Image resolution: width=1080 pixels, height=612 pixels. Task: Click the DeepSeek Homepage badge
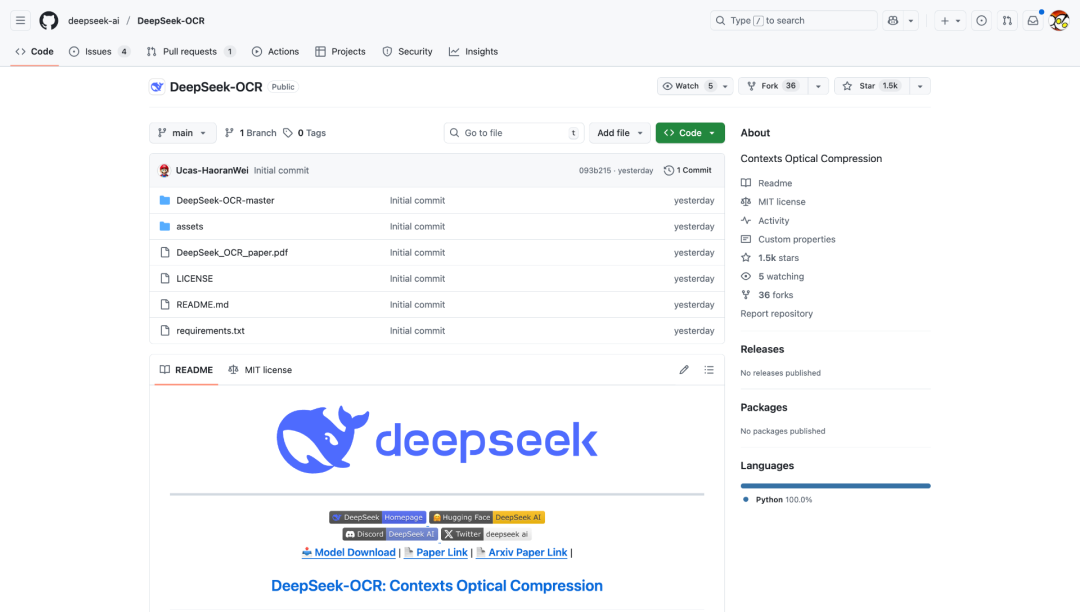(x=377, y=517)
